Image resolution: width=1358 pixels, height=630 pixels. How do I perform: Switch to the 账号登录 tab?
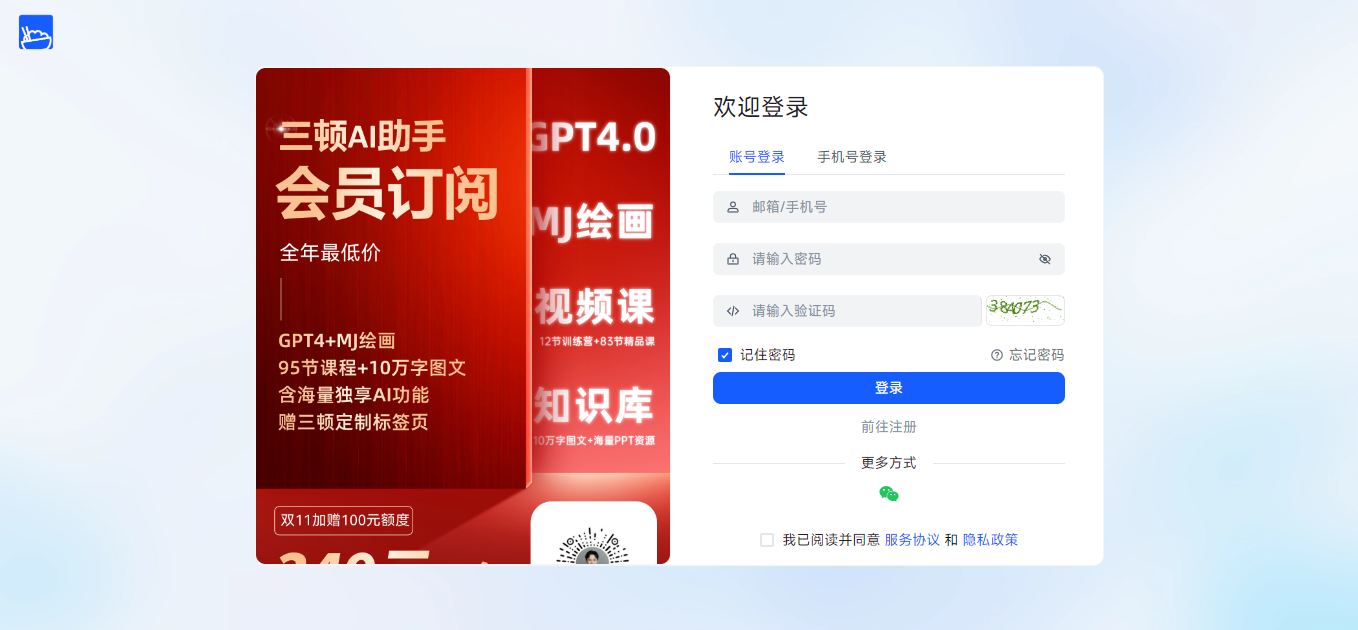tap(757, 157)
